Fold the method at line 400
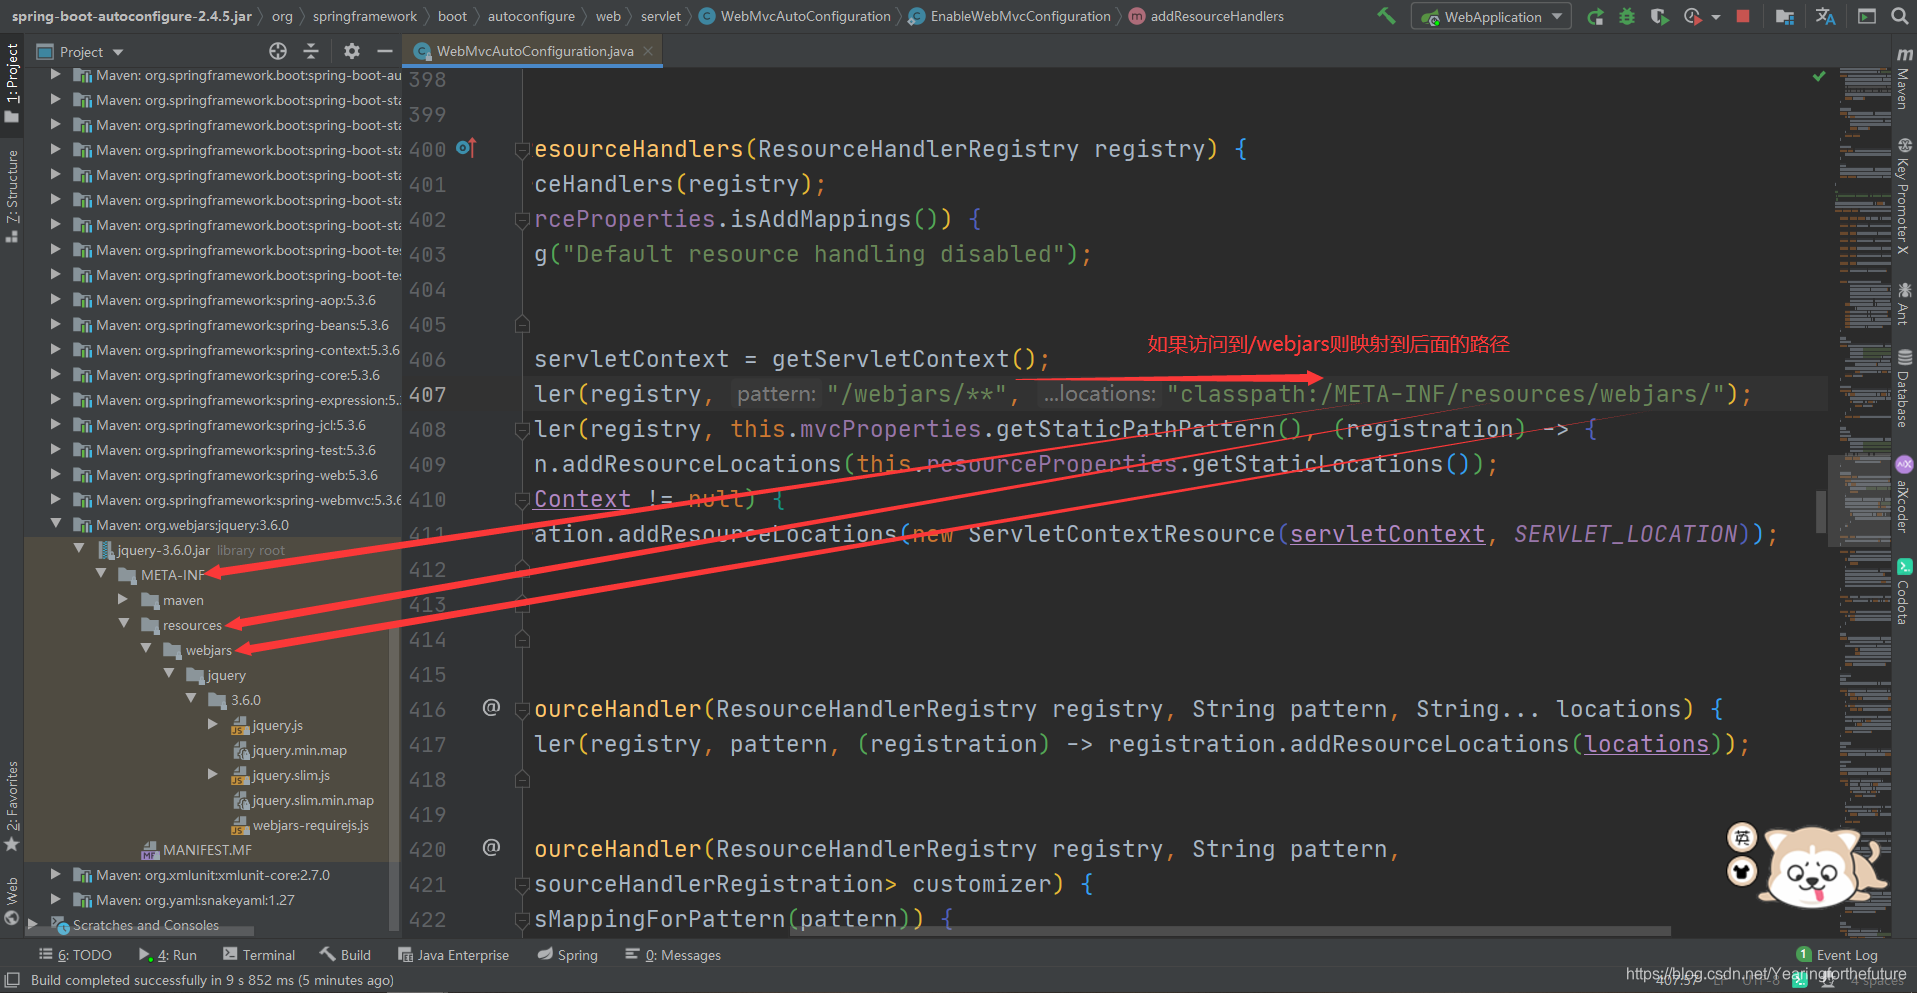 pos(522,149)
